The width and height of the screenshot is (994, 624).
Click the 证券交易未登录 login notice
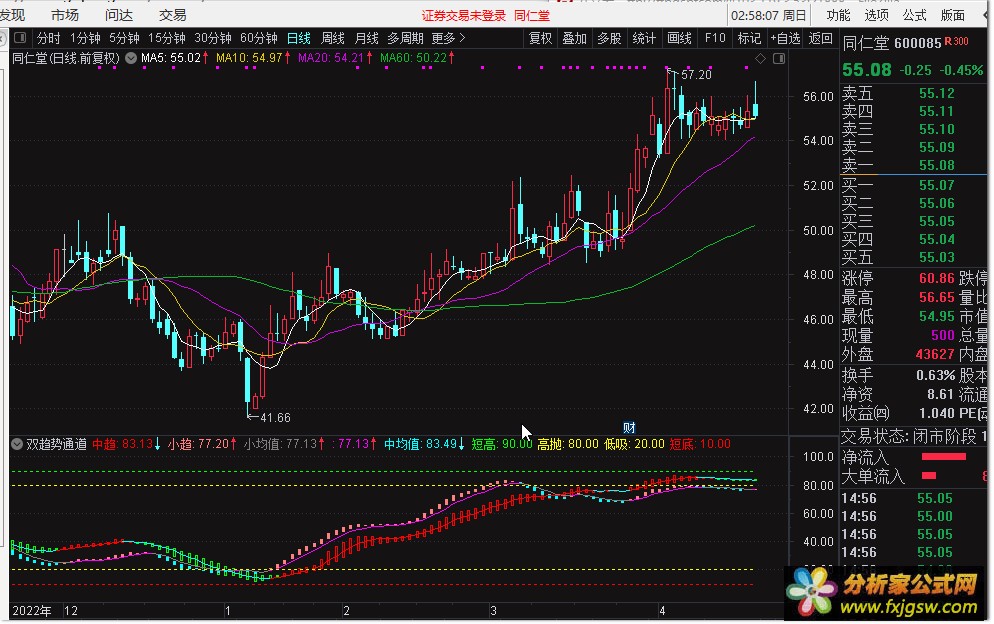pyautogui.click(x=464, y=16)
